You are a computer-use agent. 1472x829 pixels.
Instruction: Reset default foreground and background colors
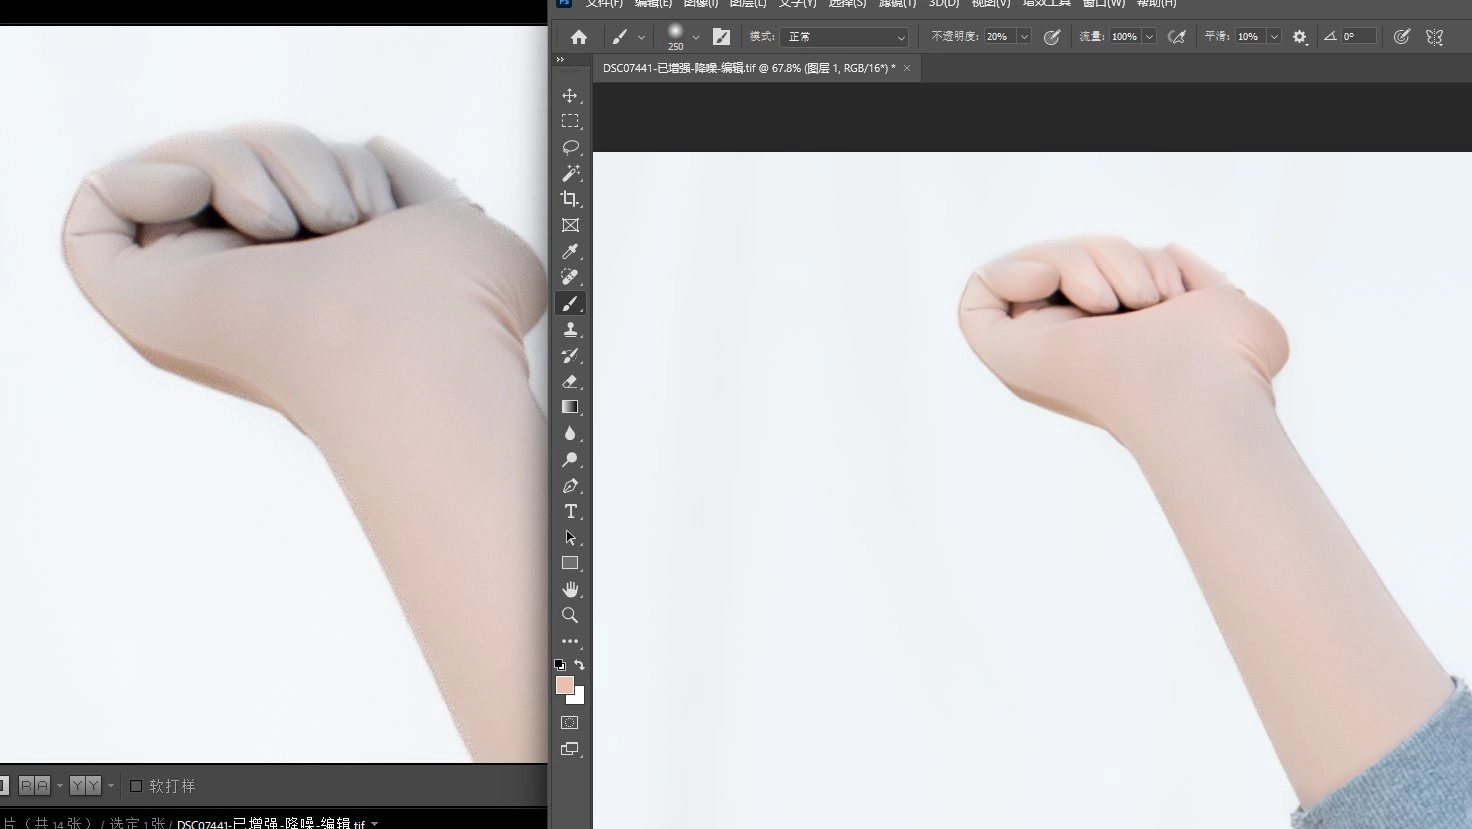pos(560,664)
